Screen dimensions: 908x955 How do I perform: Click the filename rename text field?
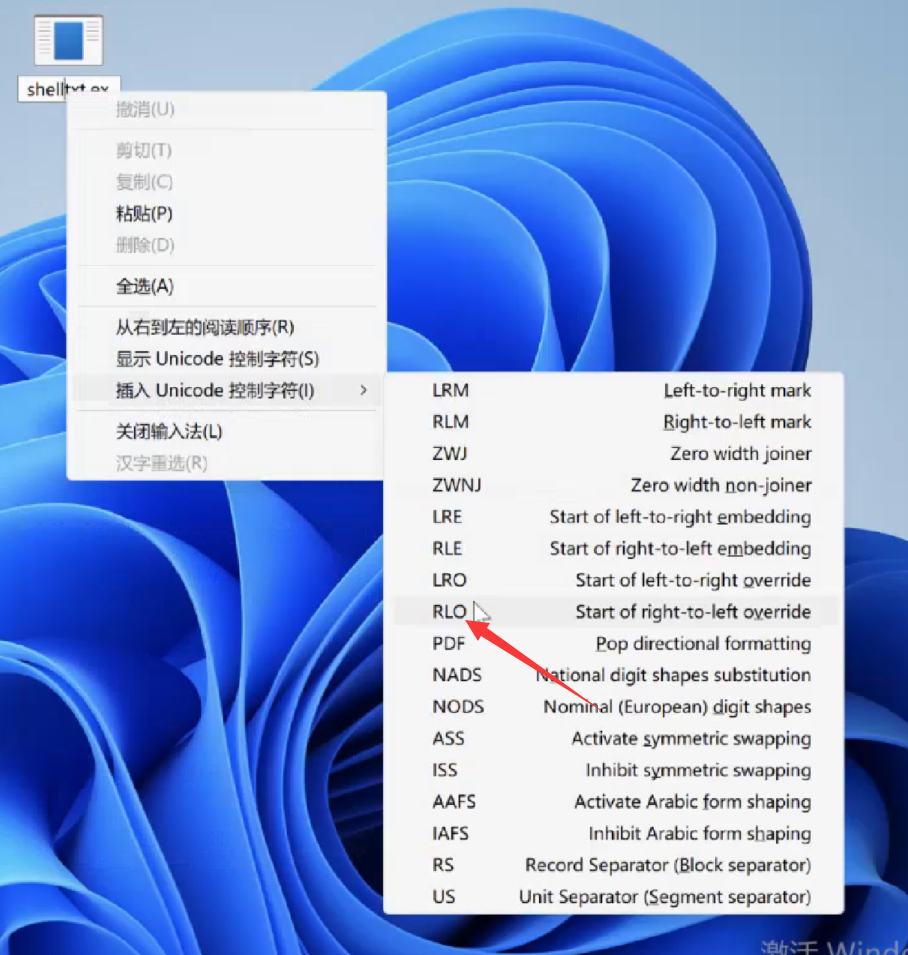(69, 89)
